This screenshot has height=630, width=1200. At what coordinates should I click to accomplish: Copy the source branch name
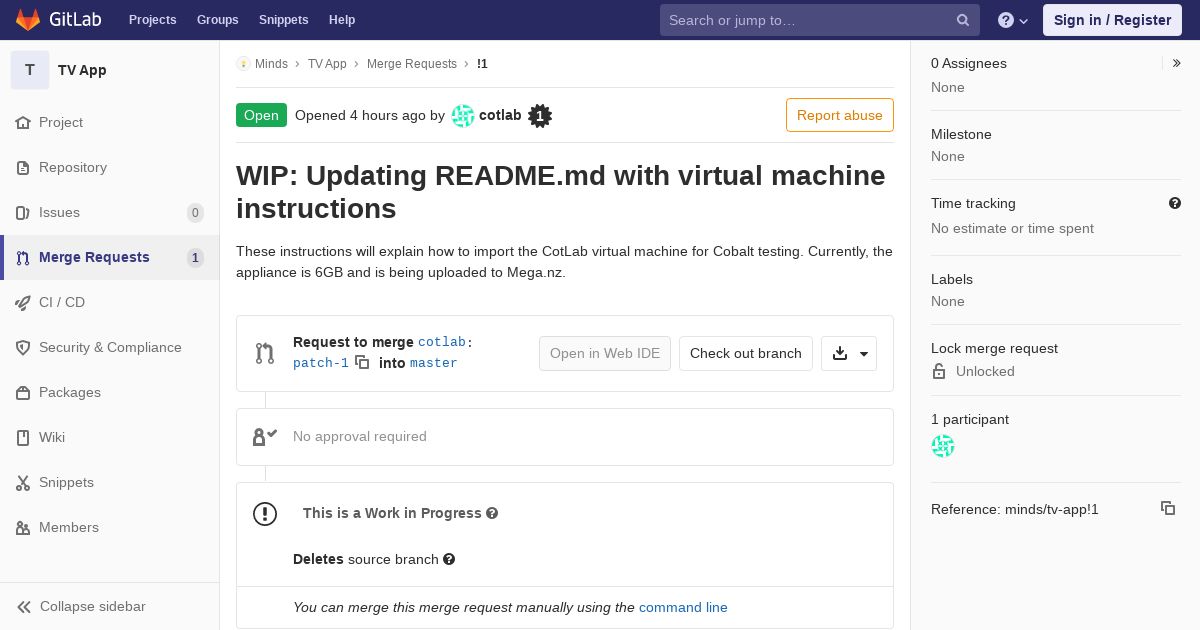click(x=362, y=363)
